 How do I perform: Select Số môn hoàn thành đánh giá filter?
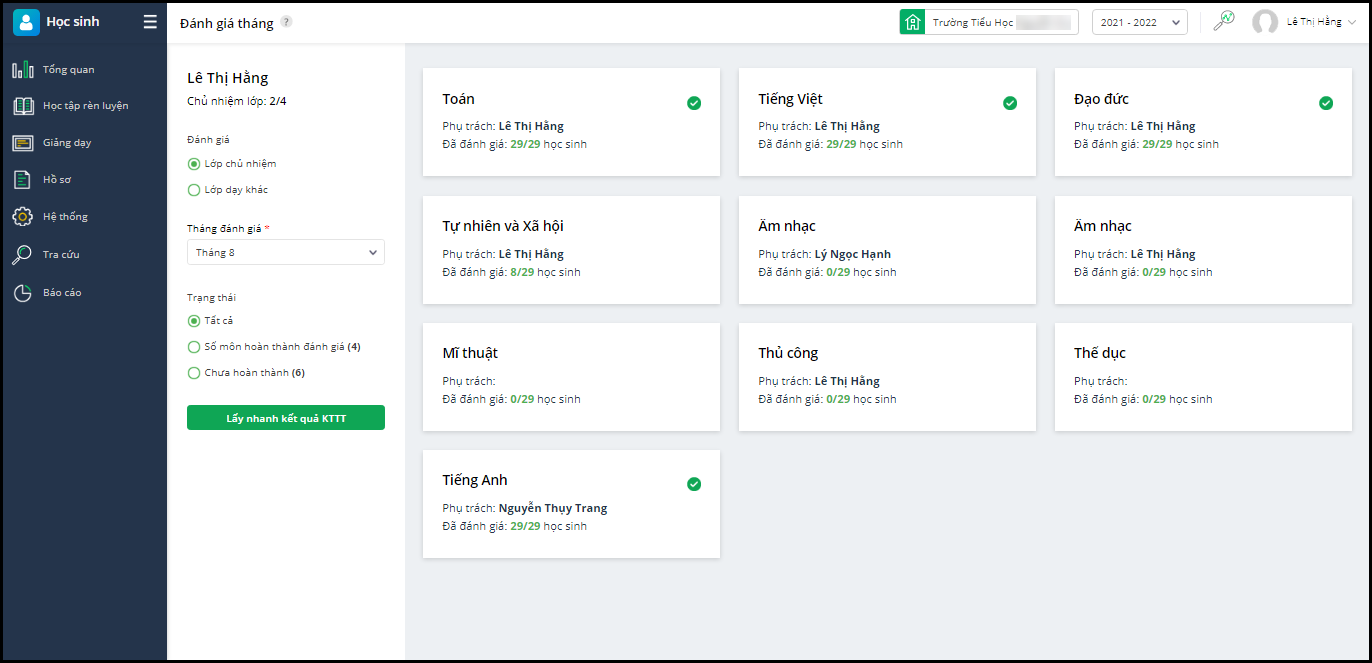pos(194,347)
